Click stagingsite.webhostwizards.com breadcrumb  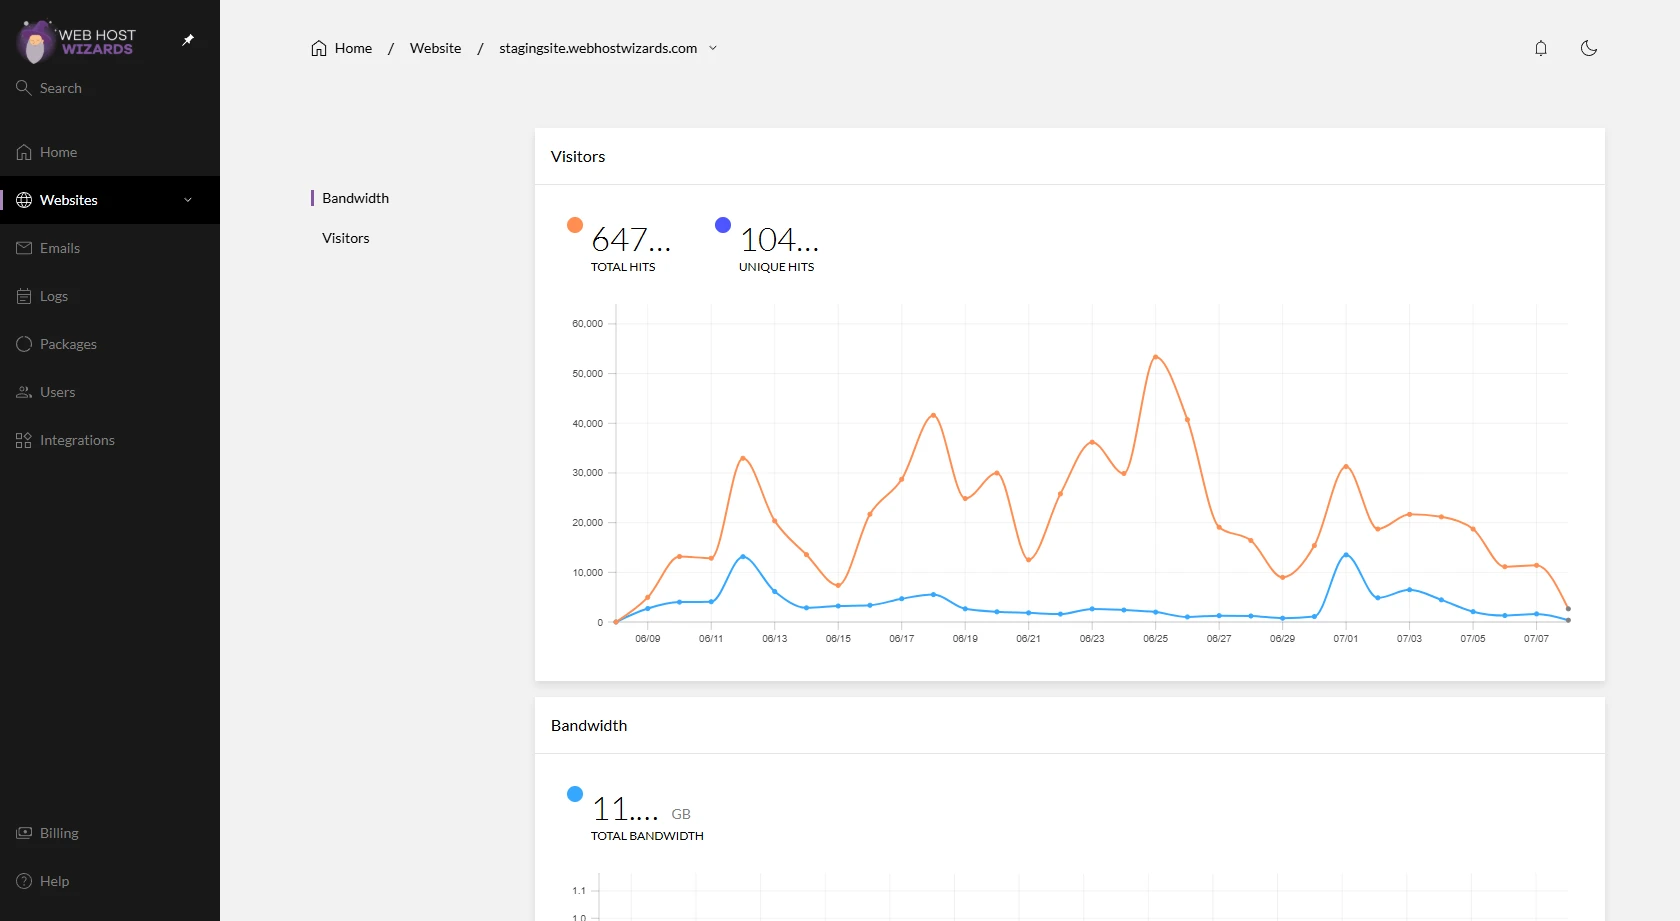coord(598,48)
